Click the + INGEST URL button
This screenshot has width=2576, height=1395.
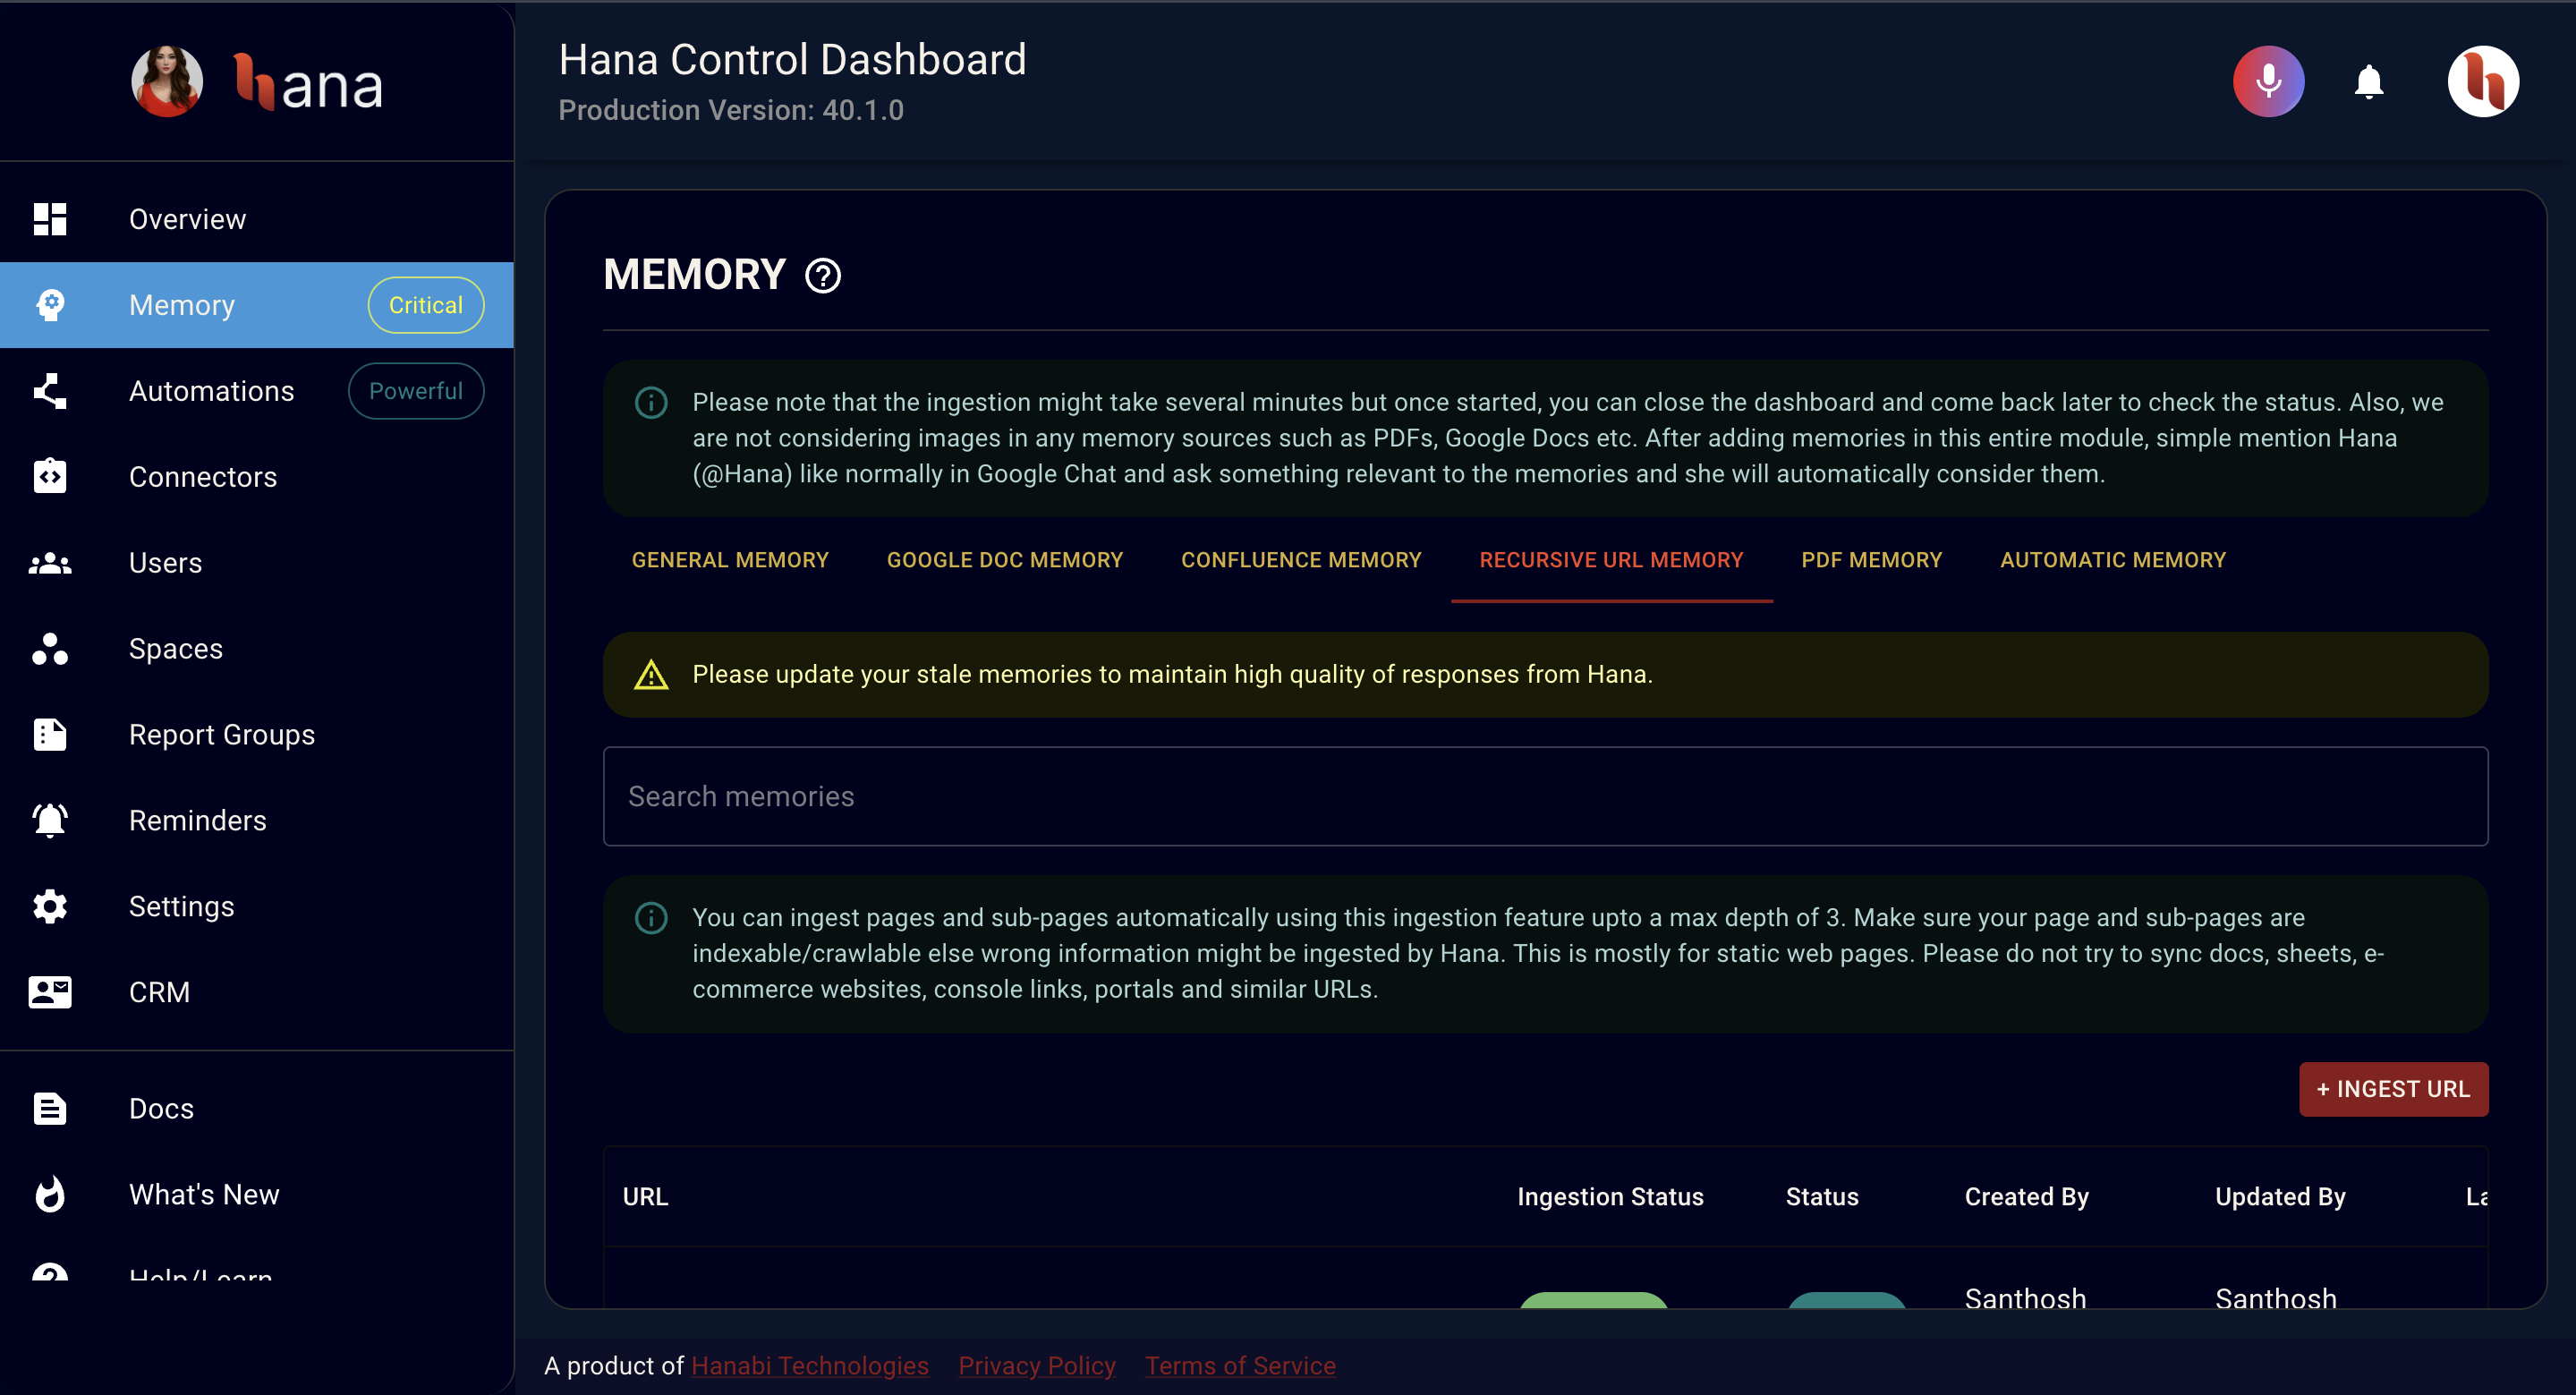click(x=2393, y=1090)
